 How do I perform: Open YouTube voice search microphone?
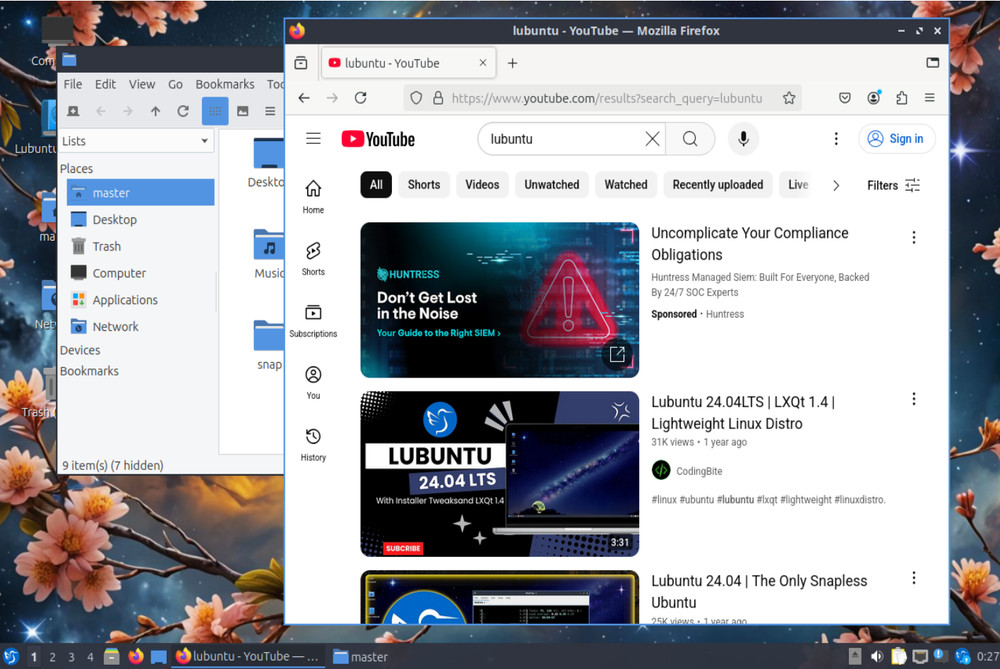coord(743,138)
